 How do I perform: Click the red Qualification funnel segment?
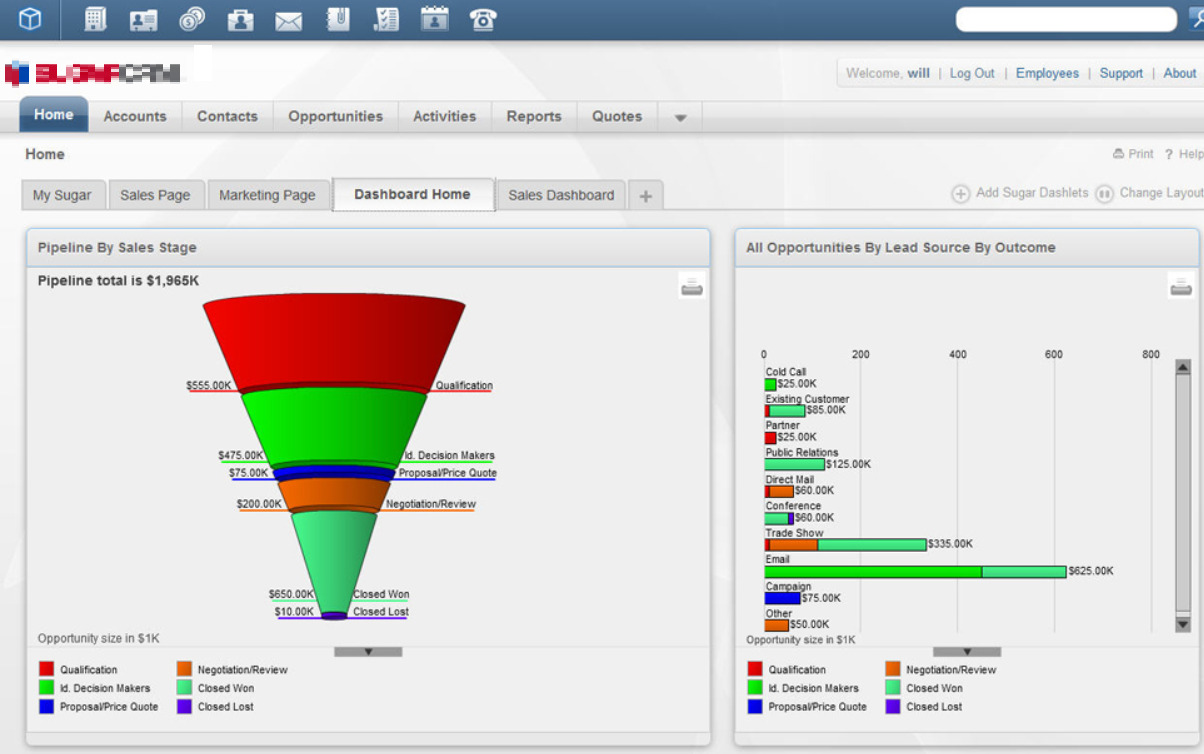pos(334,340)
